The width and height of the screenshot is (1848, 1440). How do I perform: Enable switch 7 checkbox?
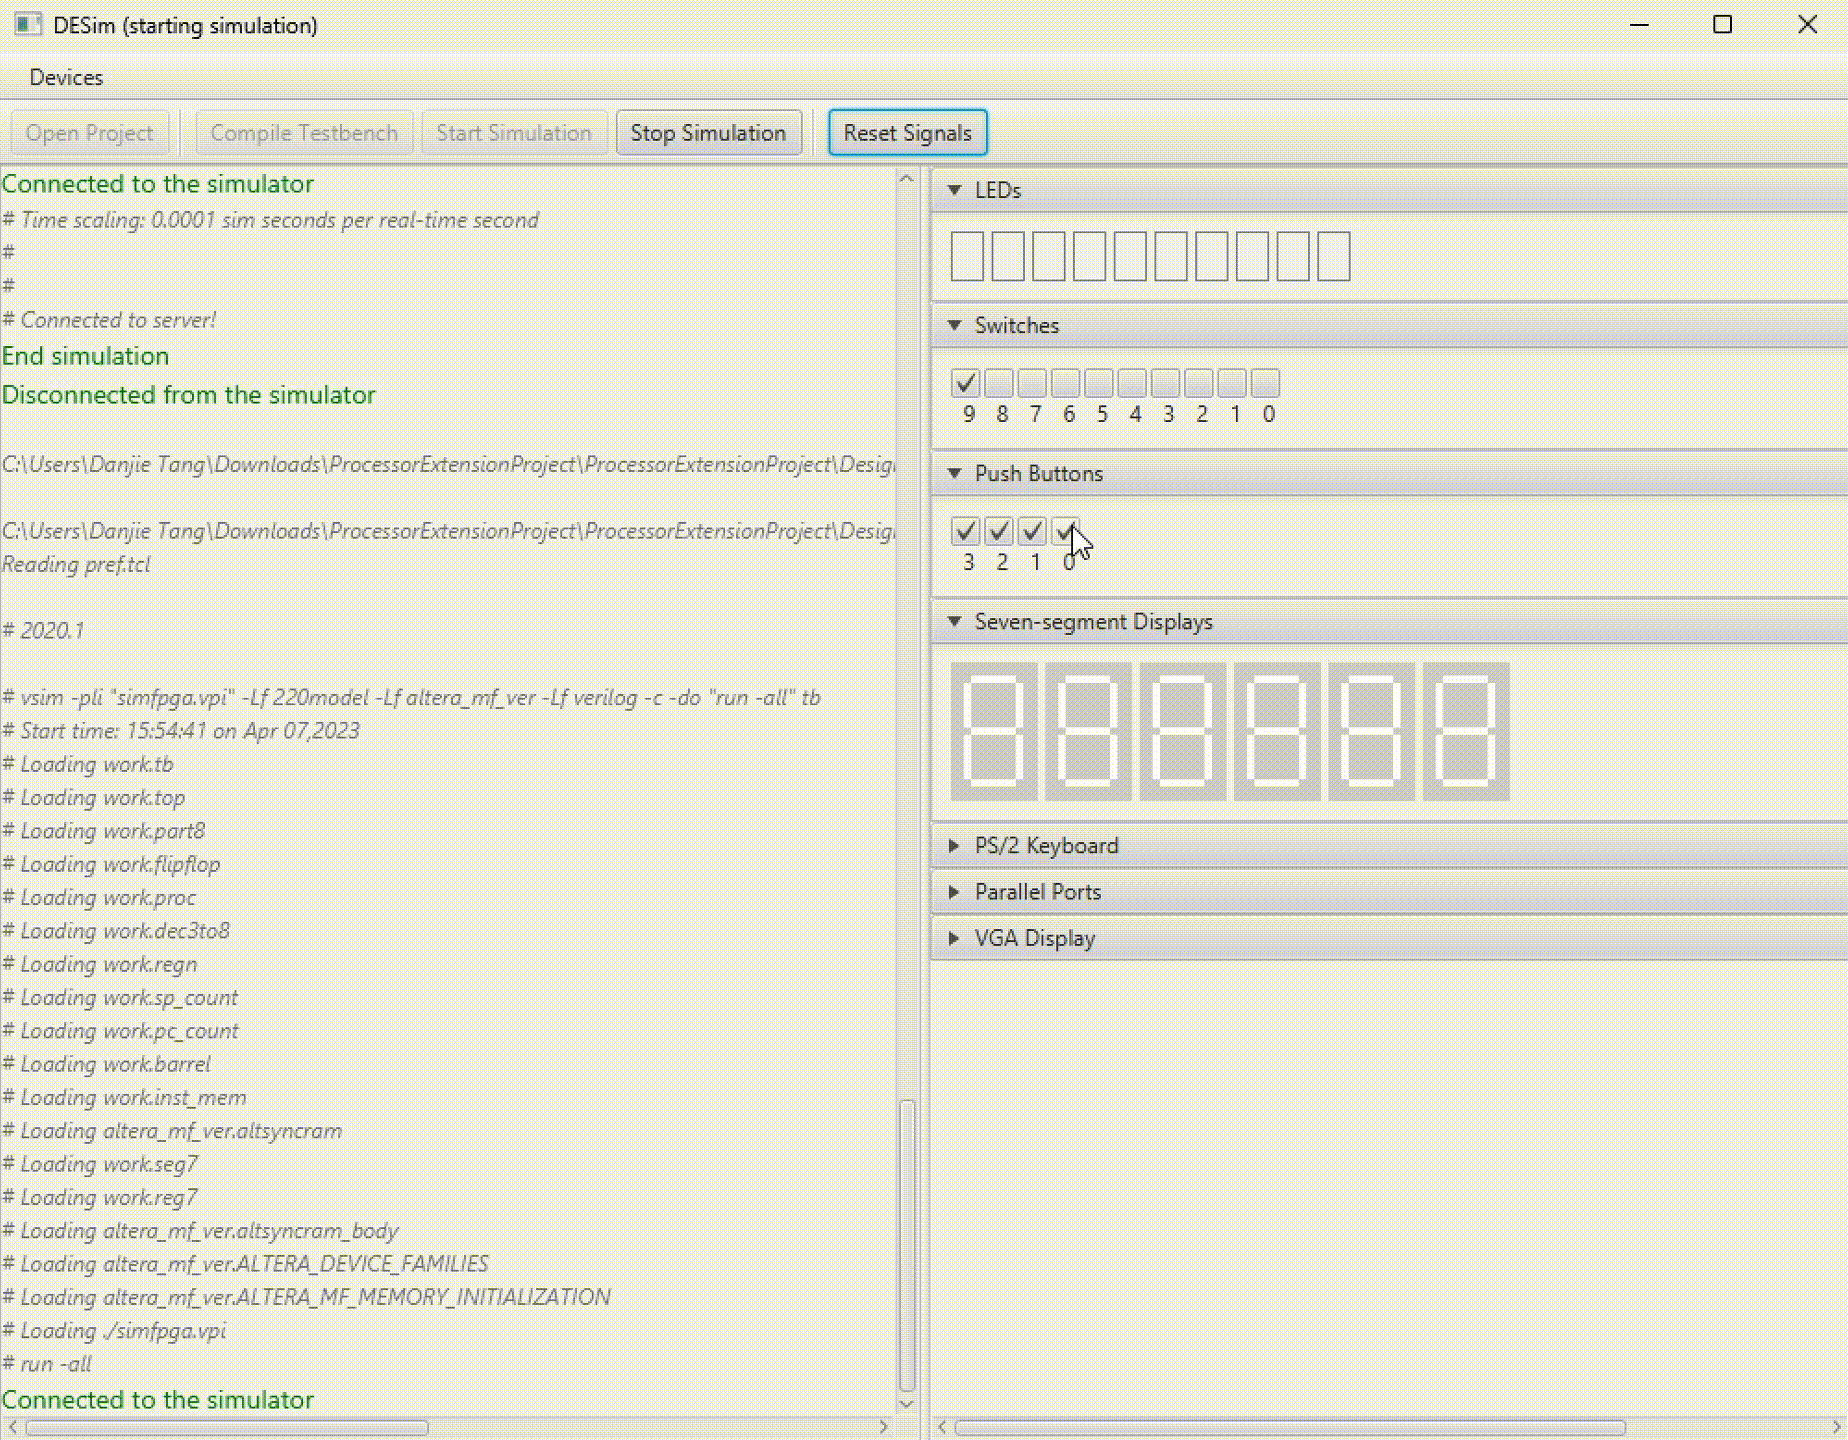coord(1032,383)
